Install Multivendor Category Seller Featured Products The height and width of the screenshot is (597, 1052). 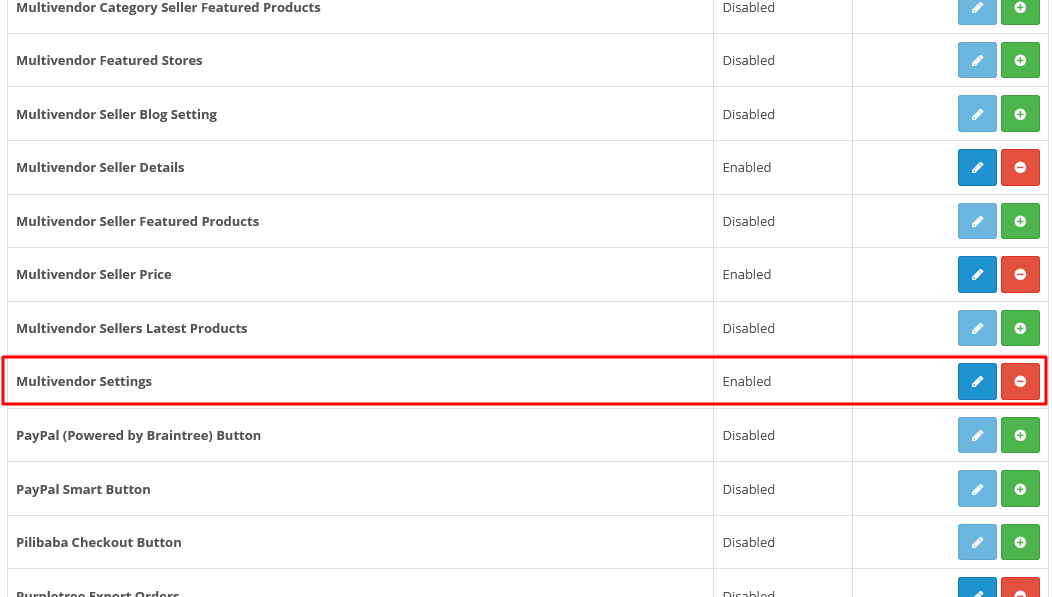(1020, 9)
